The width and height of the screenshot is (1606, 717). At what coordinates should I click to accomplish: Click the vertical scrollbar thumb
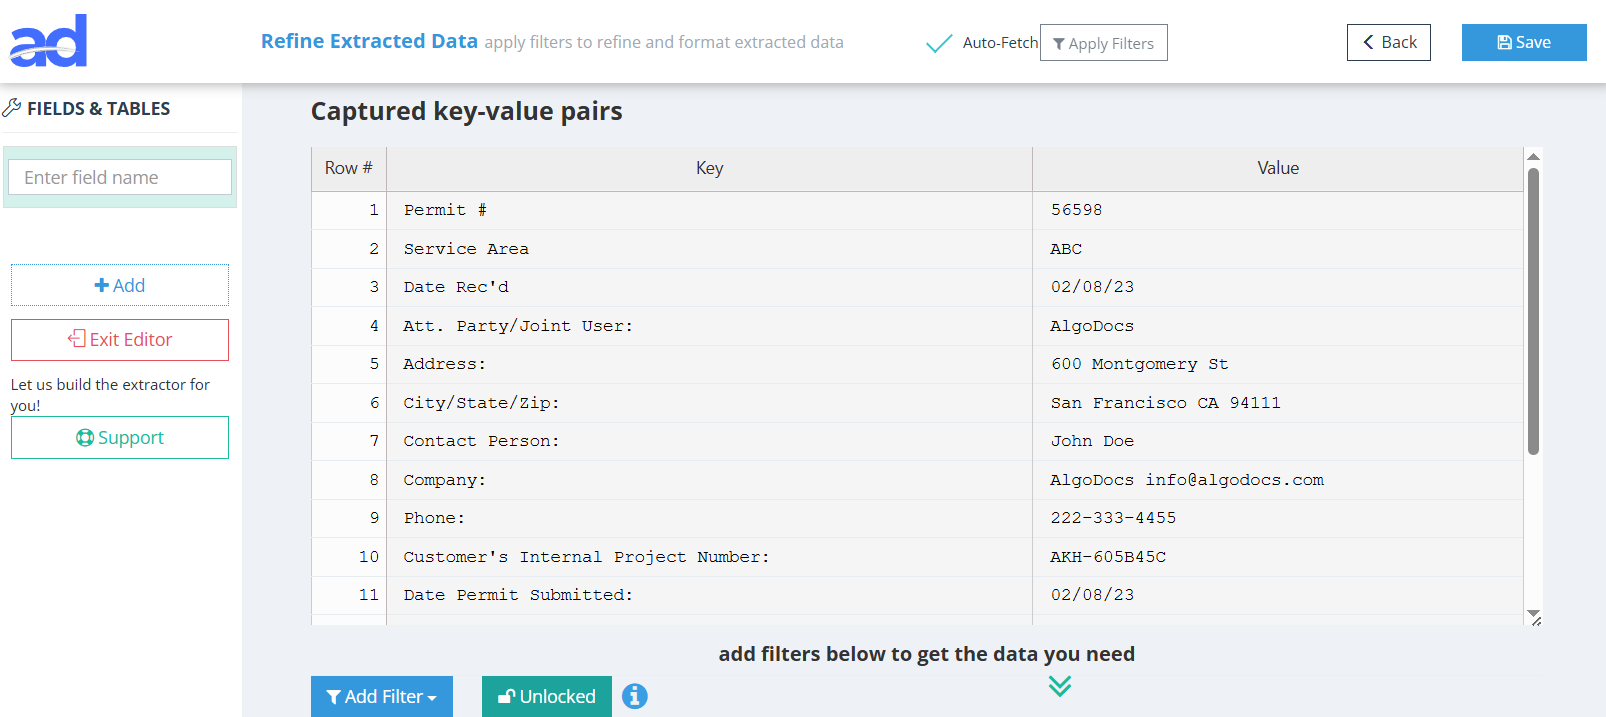[x=1533, y=311]
